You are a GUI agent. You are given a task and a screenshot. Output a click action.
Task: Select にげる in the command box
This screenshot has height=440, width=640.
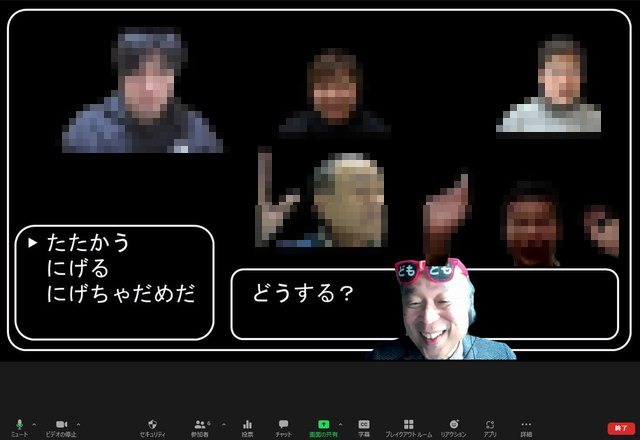[78, 268]
